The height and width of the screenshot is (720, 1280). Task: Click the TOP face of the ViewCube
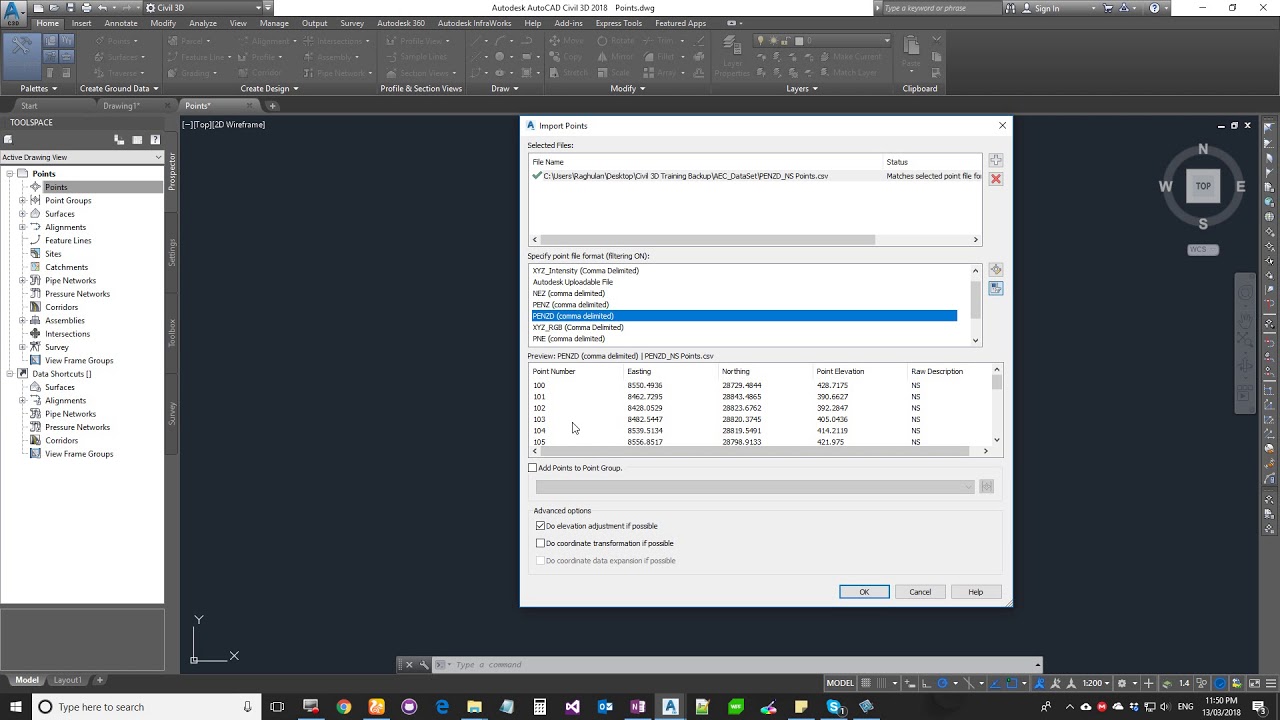[1203, 186]
